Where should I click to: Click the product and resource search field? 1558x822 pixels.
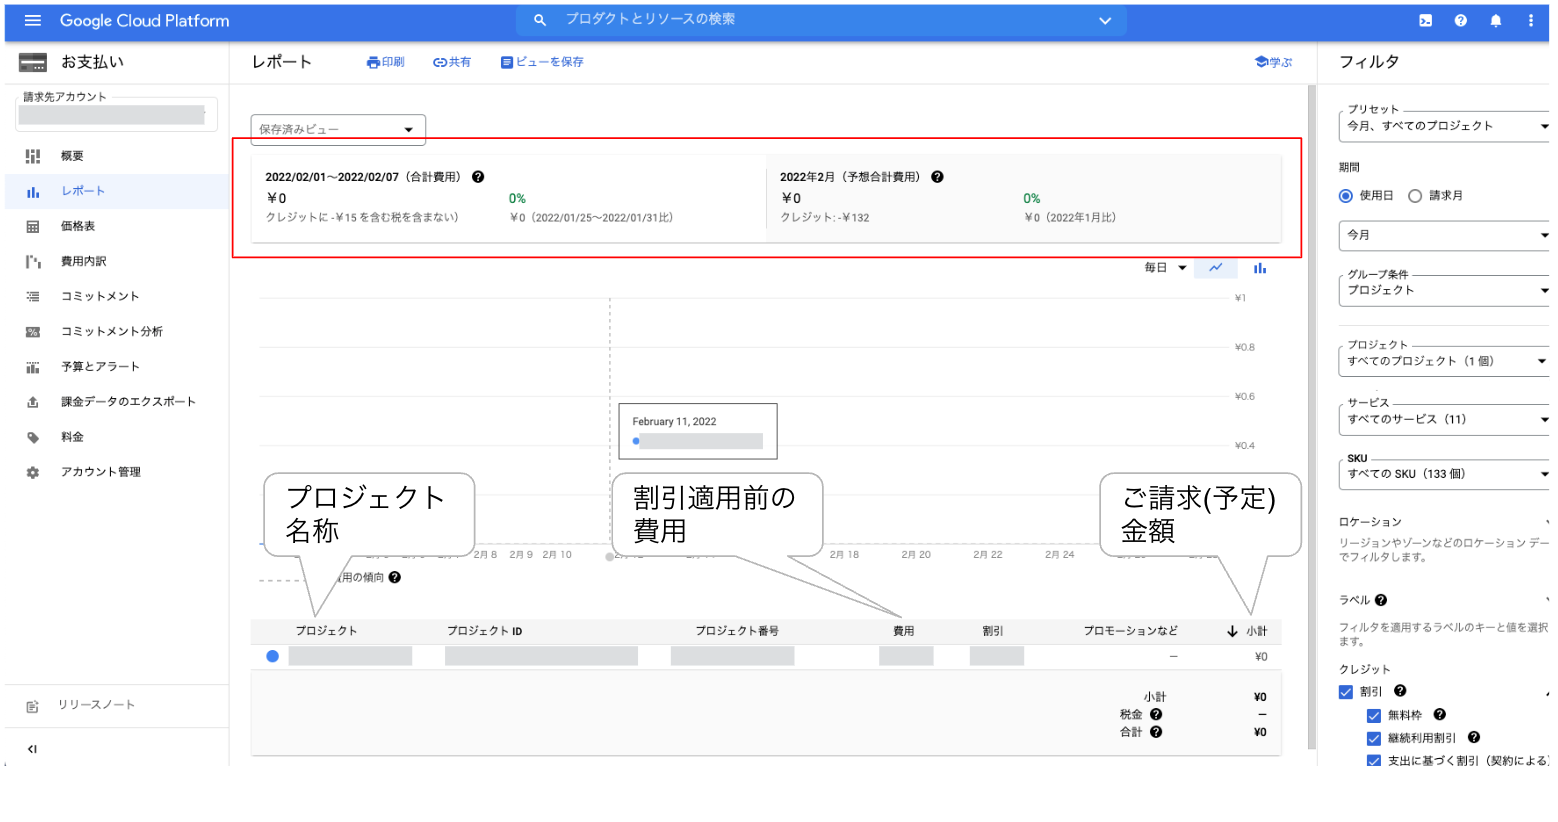[821, 20]
